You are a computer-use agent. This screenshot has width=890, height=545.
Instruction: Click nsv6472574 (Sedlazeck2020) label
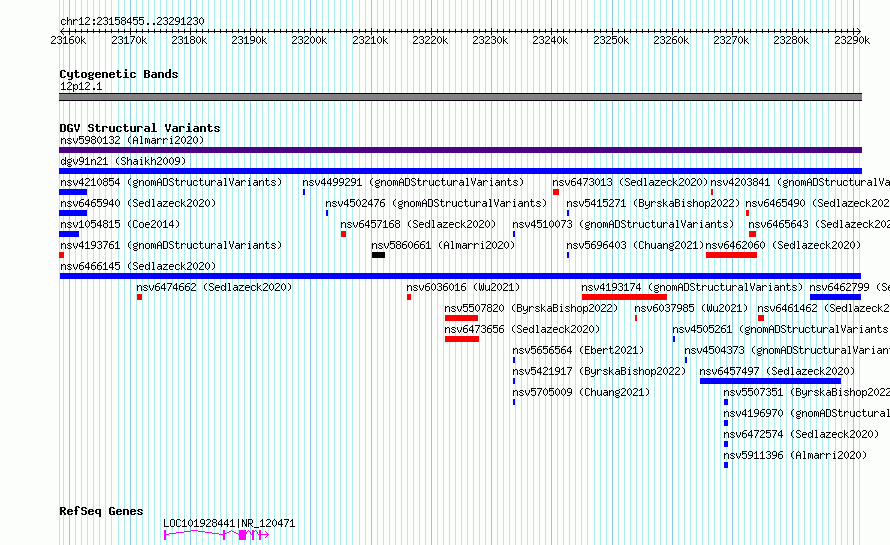coord(801,434)
